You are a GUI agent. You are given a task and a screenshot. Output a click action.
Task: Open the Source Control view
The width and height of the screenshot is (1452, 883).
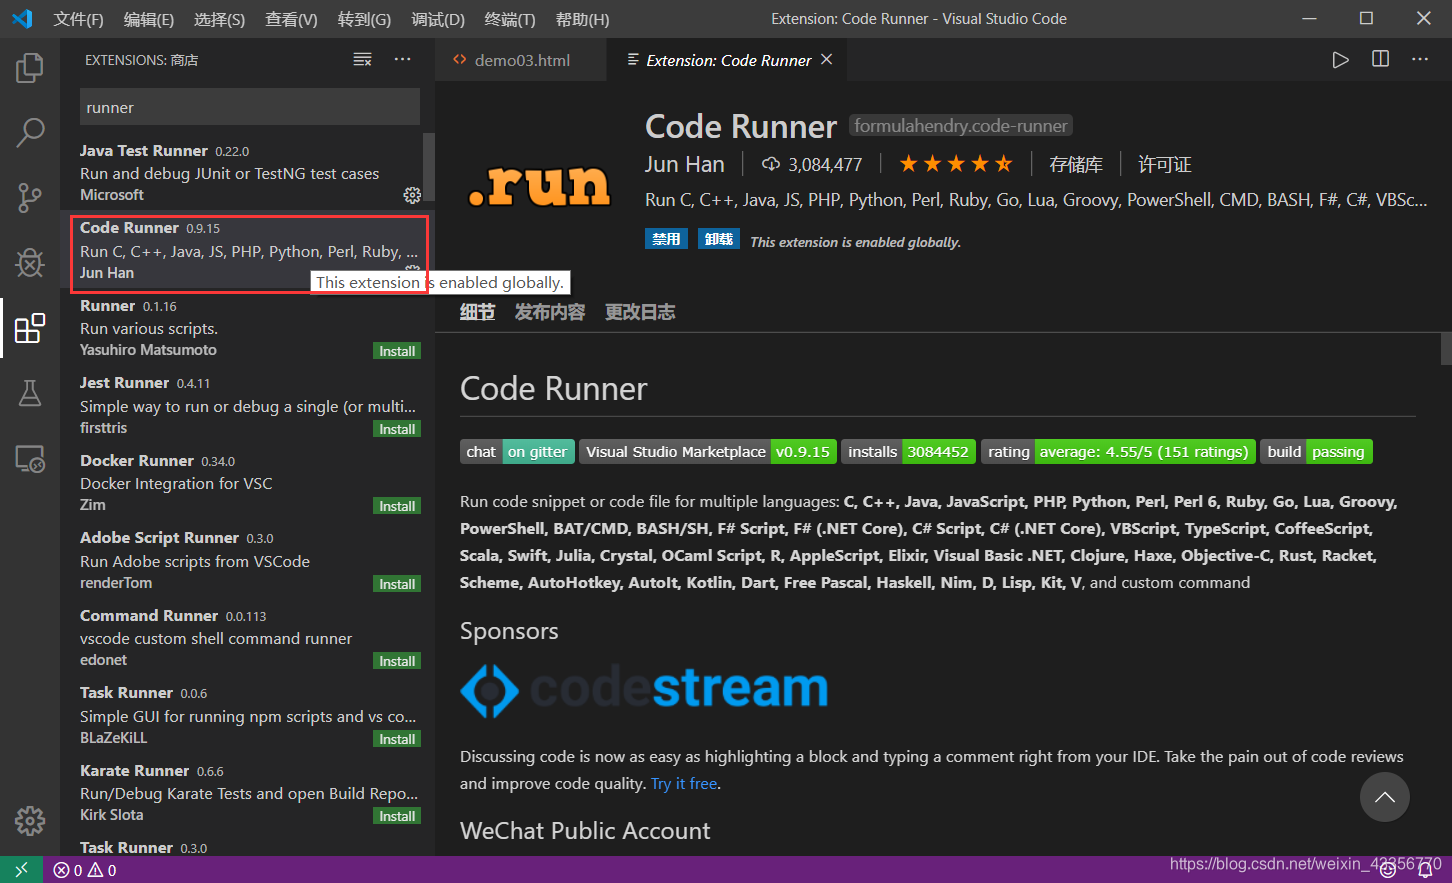(x=30, y=198)
